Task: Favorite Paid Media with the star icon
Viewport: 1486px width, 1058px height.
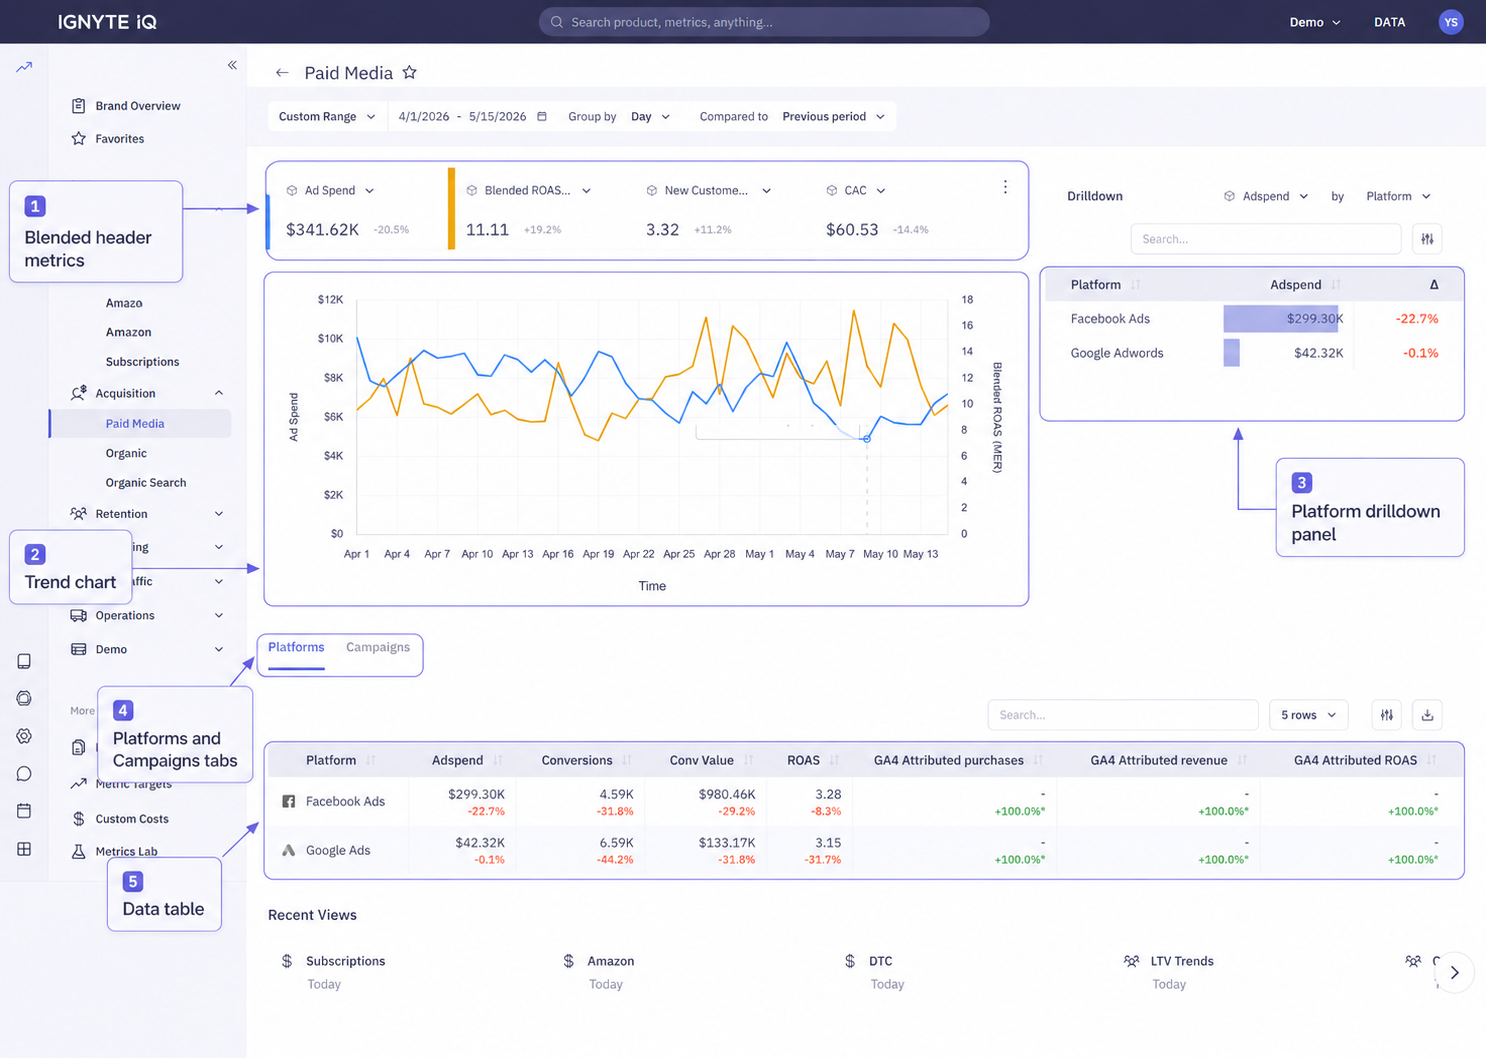Action: coord(409,72)
